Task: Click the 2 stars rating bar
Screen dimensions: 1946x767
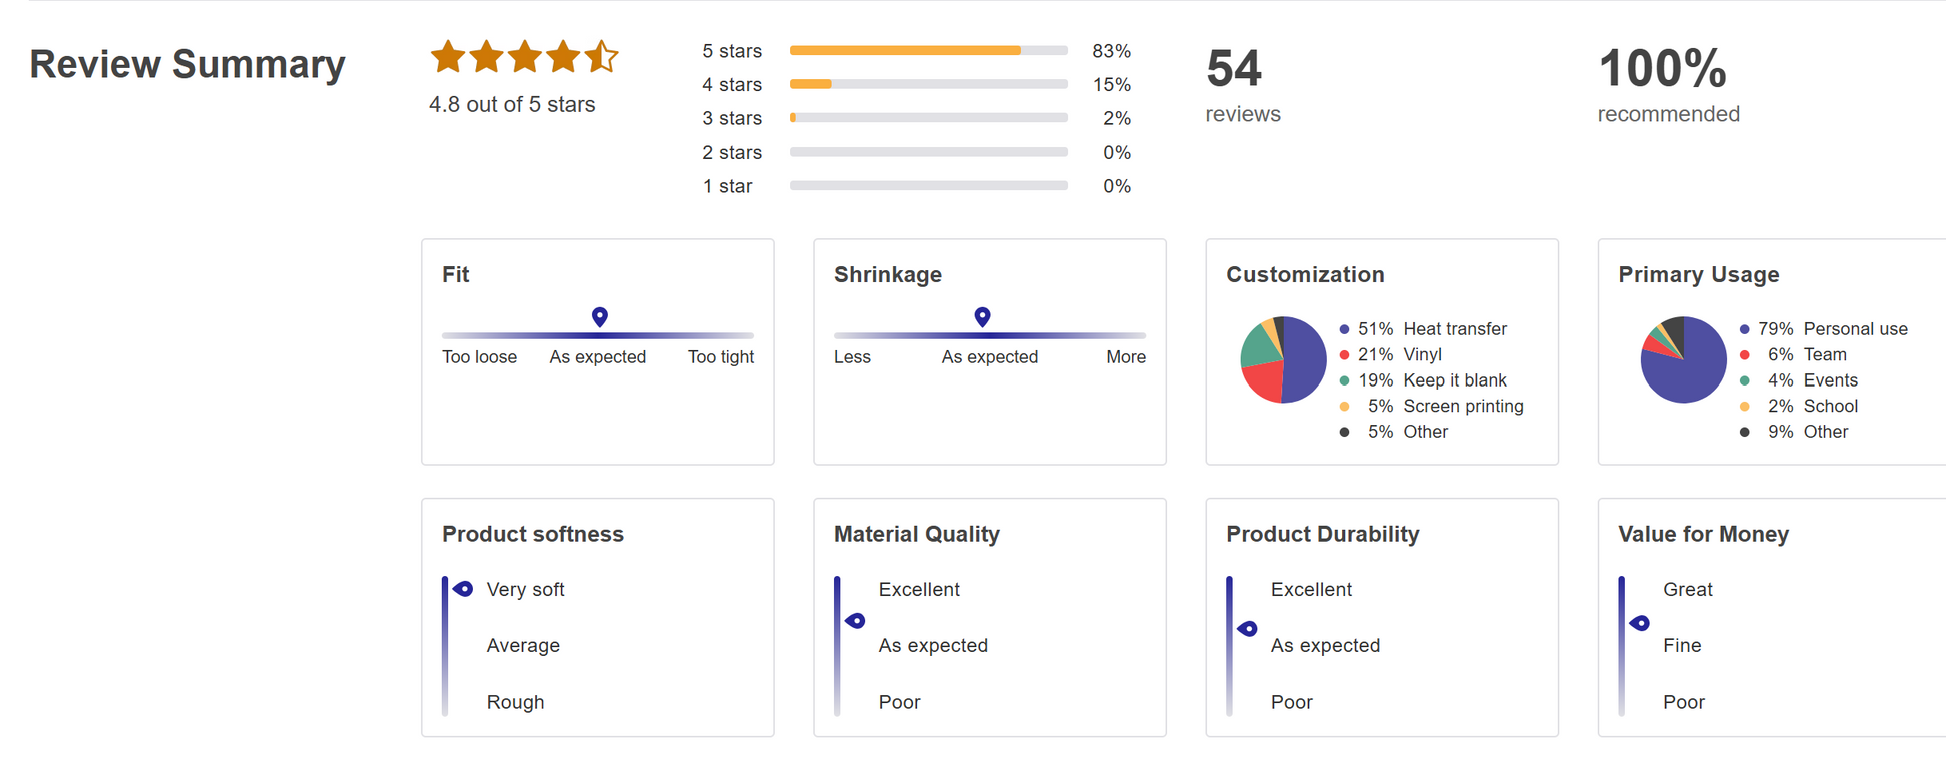Action: pyautogui.click(x=928, y=152)
